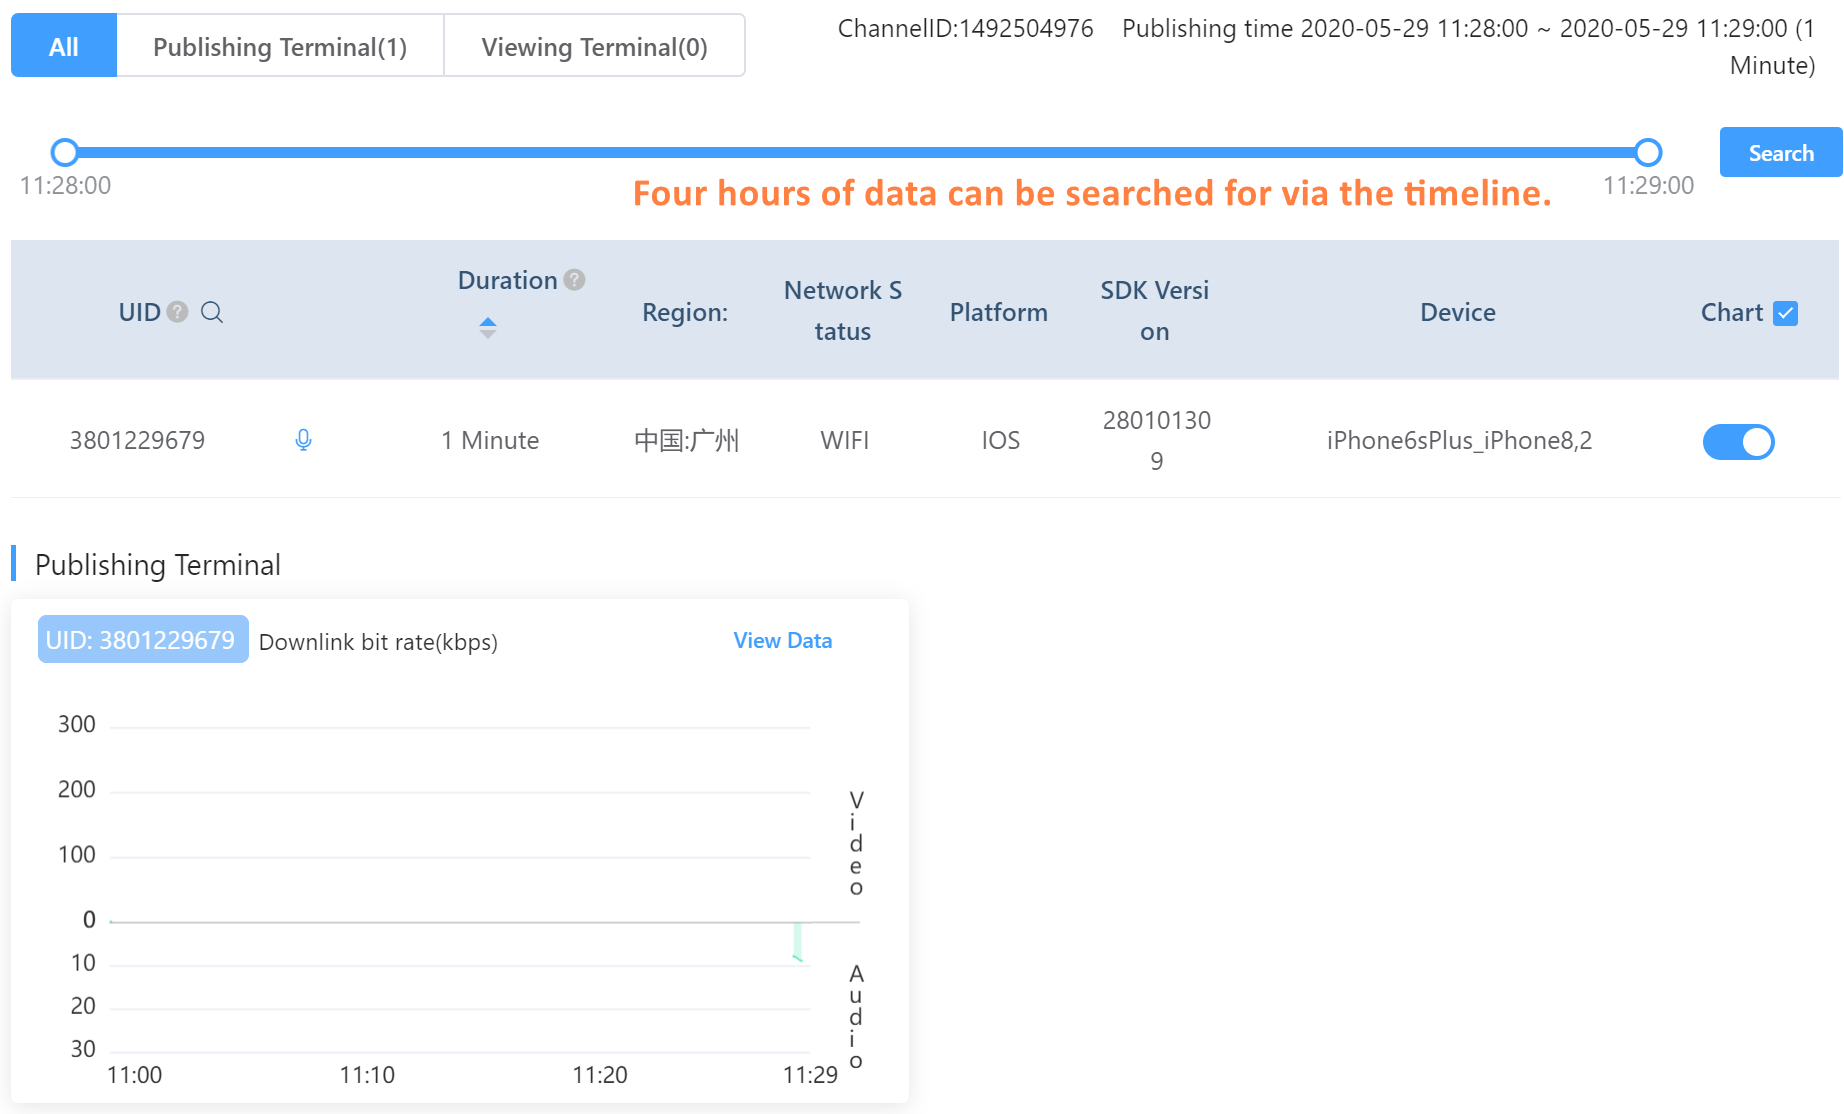Click the UID: 3801229679 chart badge
This screenshot has width=1844, height=1114.
(142, 640)
